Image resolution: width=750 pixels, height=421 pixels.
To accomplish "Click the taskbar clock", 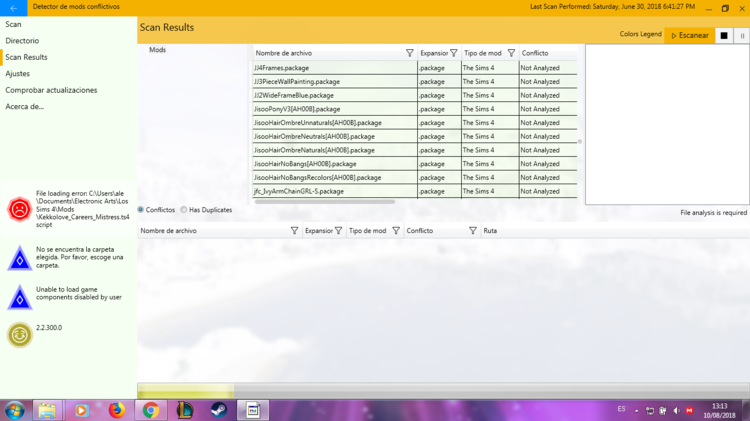I will point(719,410).
